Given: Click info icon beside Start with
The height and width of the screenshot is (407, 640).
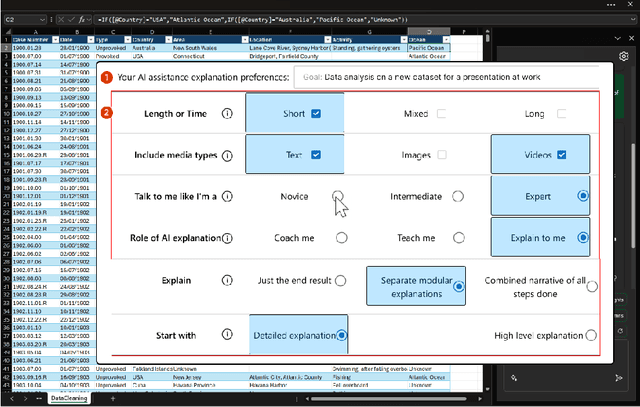Looking at the screenshot, I should pos(227,335).
